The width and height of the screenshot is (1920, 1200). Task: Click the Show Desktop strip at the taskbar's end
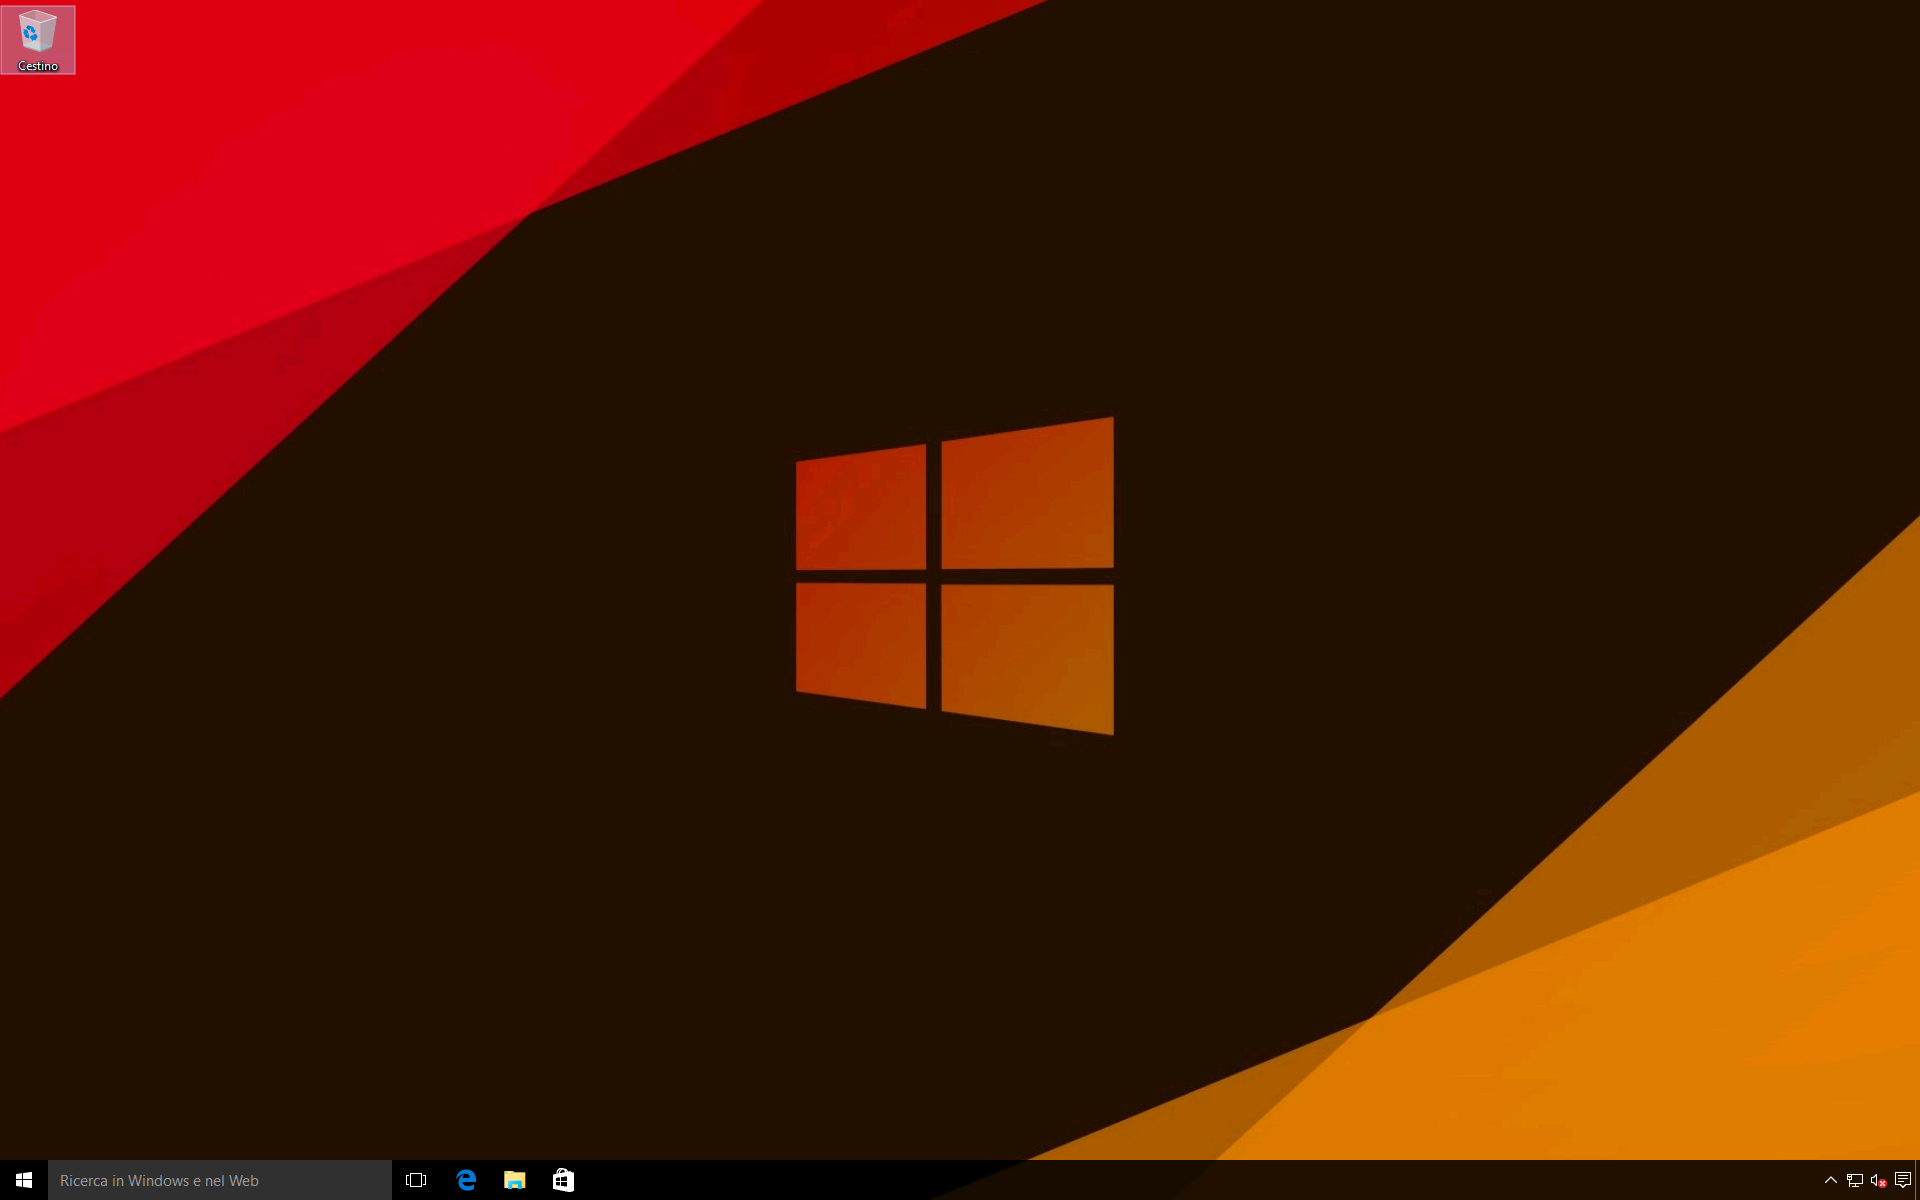tap(1917, 1180)
